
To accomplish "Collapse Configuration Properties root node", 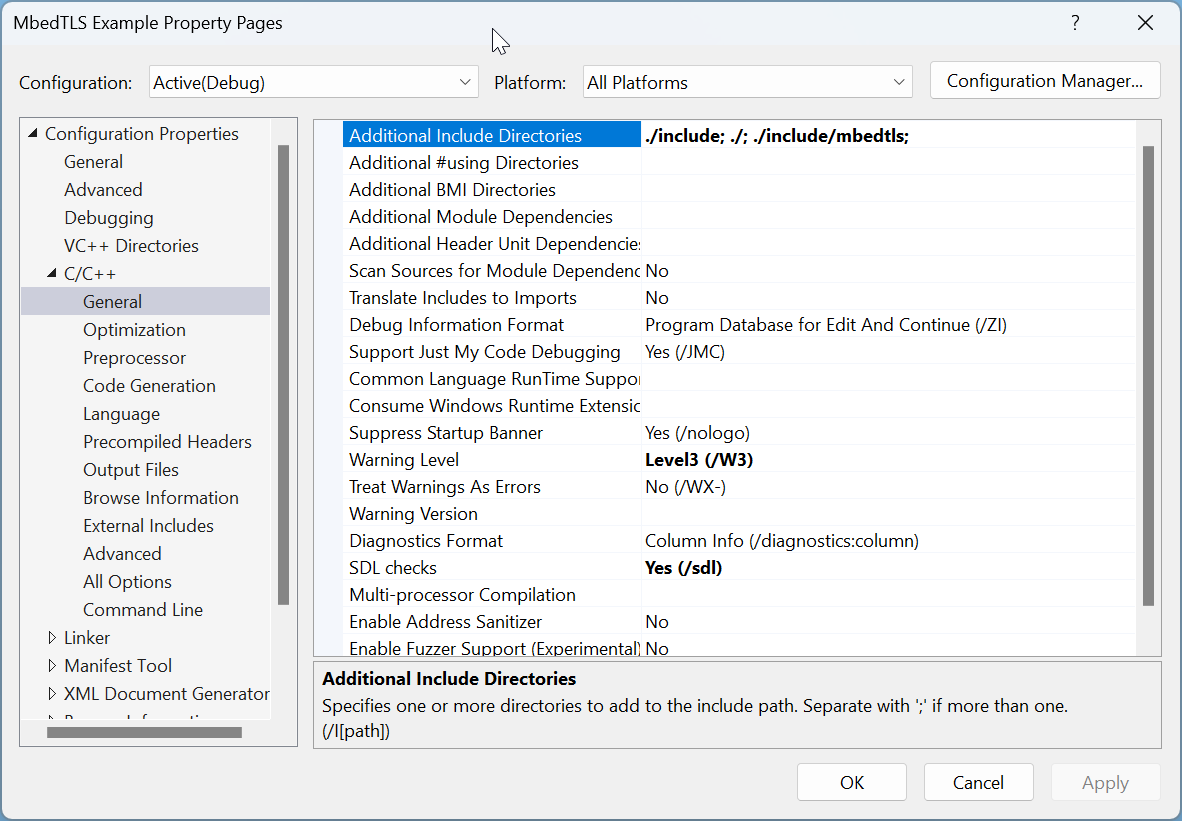I will point(33,133).
